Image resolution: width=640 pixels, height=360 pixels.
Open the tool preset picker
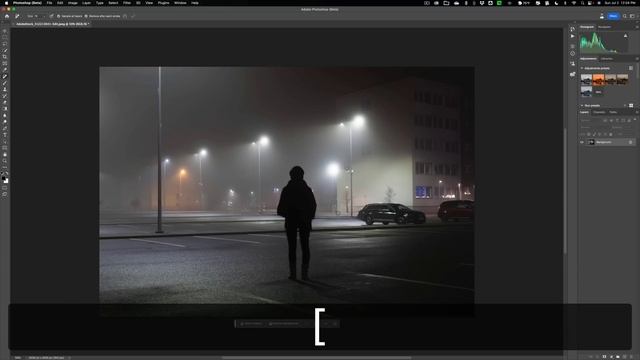(x=17, y=16)
